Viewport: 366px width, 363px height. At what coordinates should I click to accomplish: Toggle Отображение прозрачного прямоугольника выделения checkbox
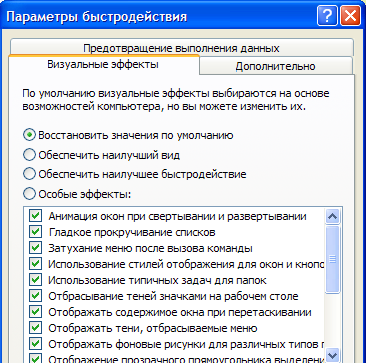click(x=35, y=359)
